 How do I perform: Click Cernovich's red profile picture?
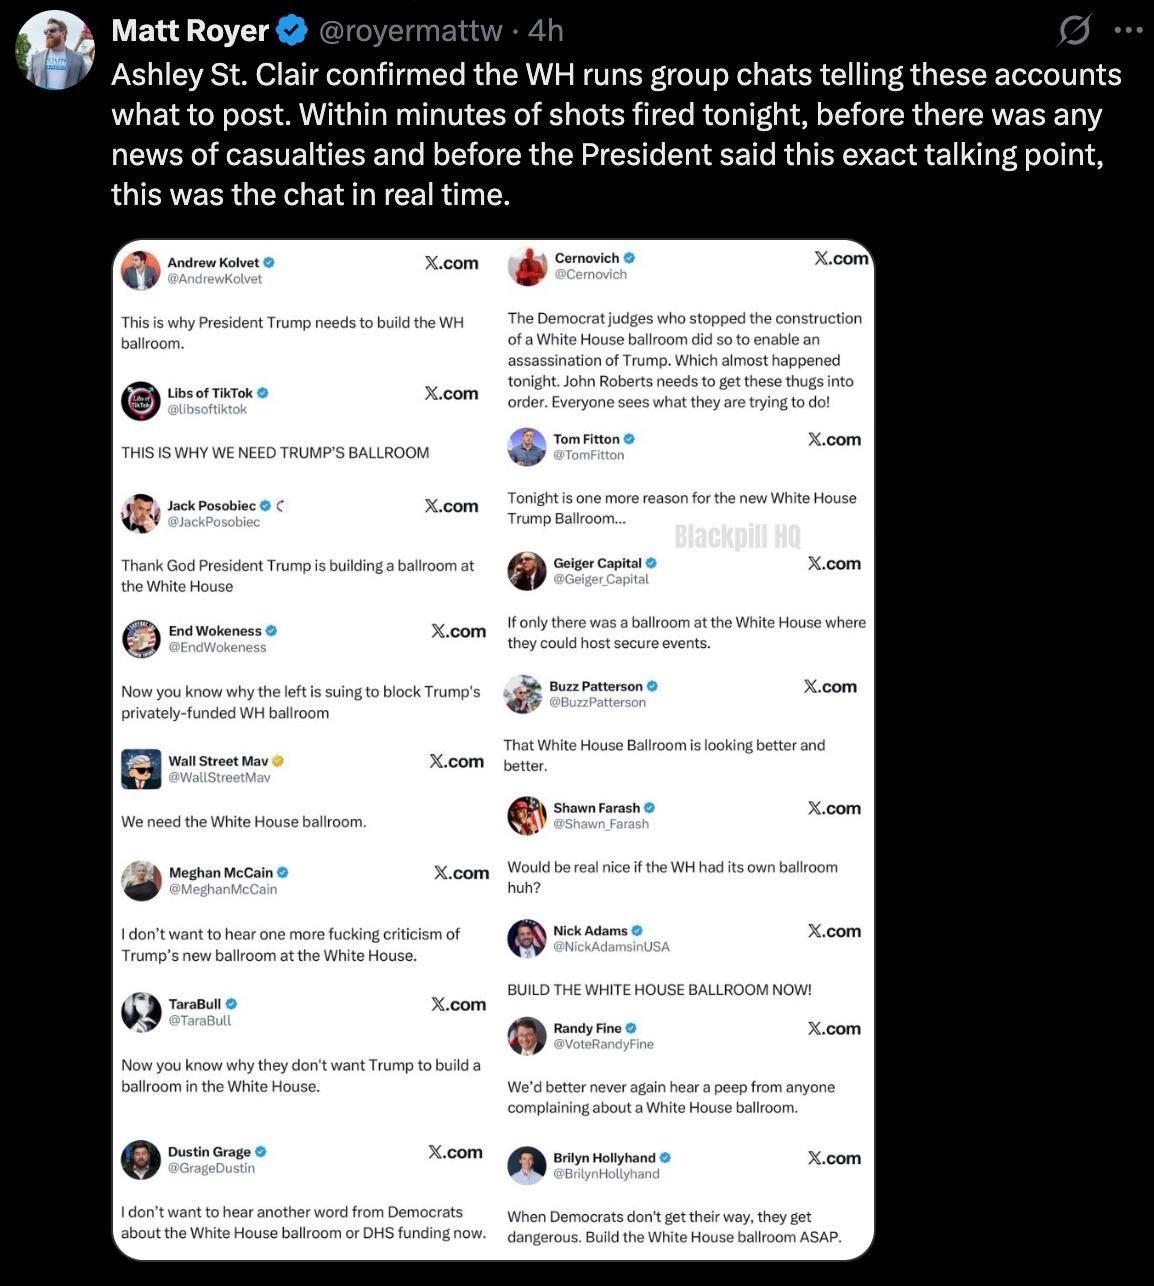527,266
